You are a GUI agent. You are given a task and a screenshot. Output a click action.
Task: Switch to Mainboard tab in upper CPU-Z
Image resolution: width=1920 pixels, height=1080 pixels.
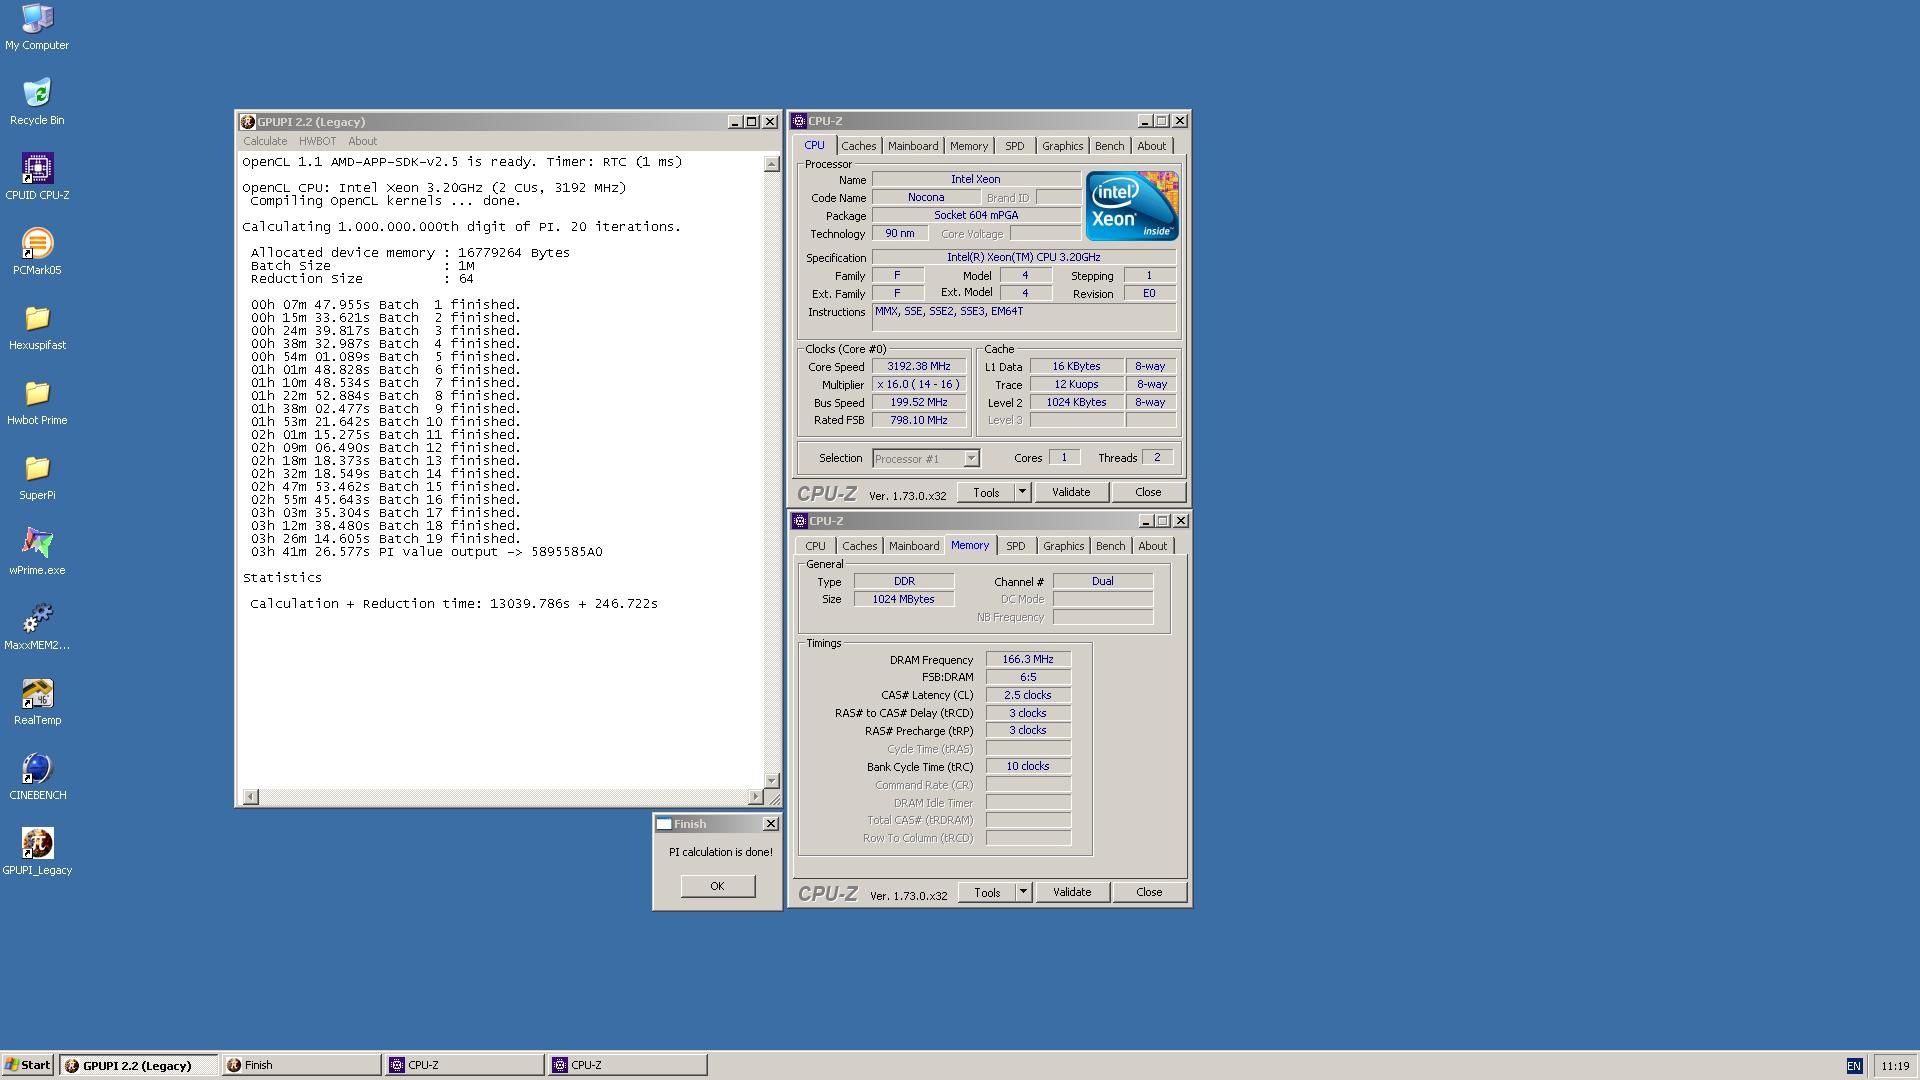pyautogui.click(x=913, y=146)
